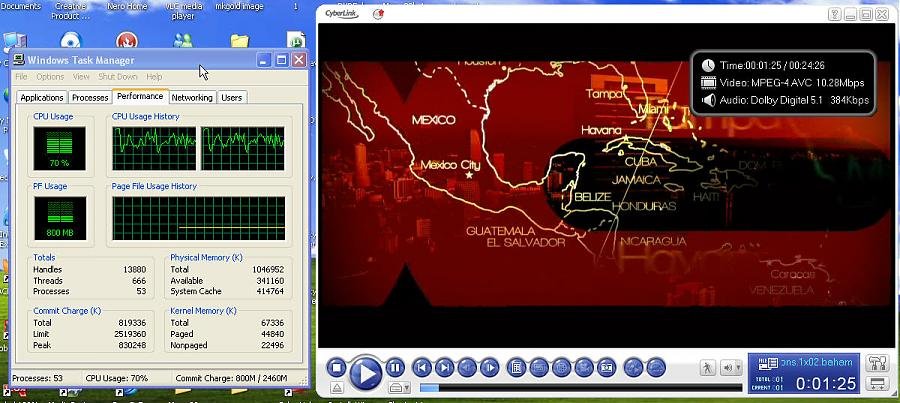Click the CPU Usage 70 % meter
The image size is (900, 403).
point(59,149)
